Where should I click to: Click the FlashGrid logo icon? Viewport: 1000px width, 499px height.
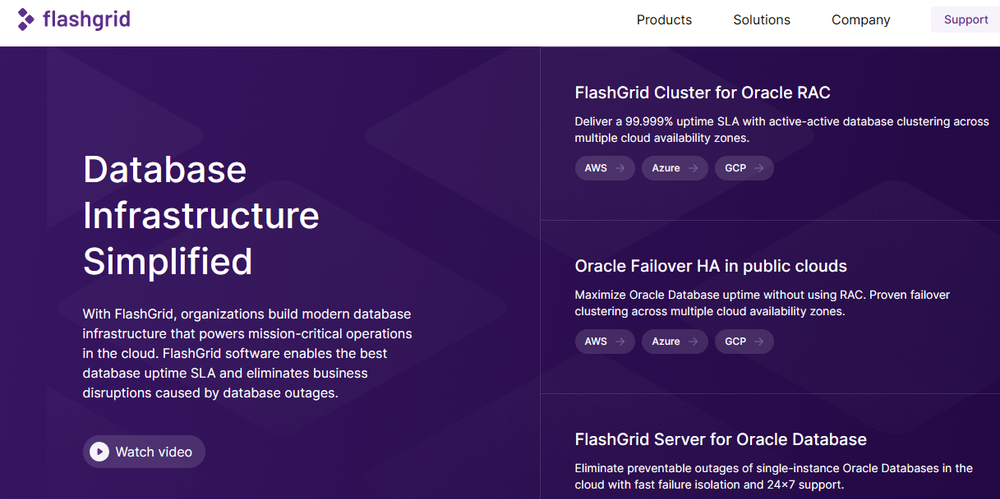(25, 20)
